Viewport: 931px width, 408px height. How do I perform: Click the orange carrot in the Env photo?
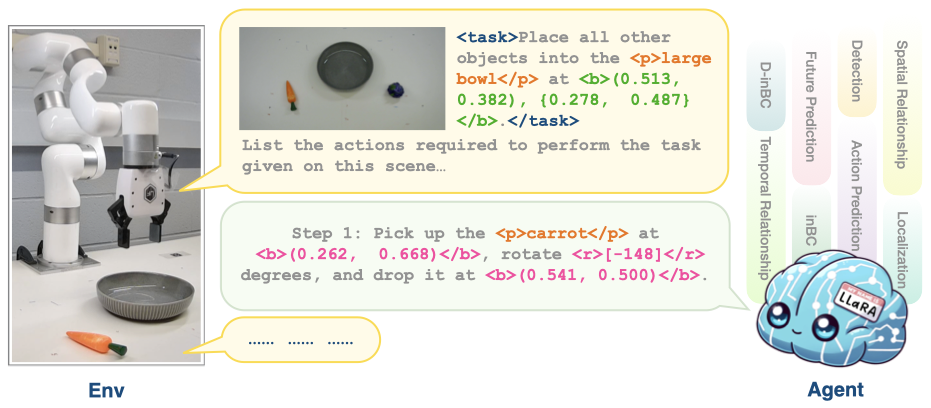[x=96, y=342]
